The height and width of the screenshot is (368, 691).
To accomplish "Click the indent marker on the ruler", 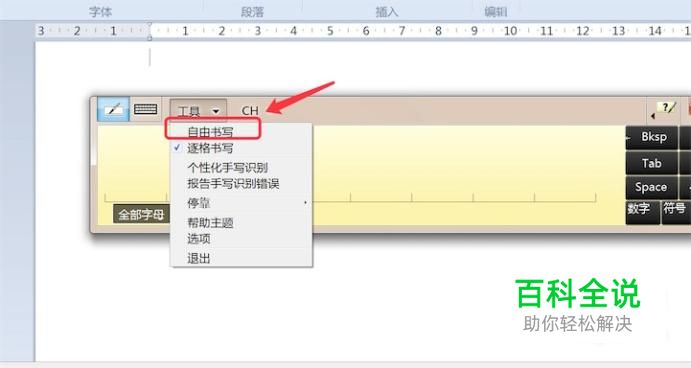I will pos(150,31).
